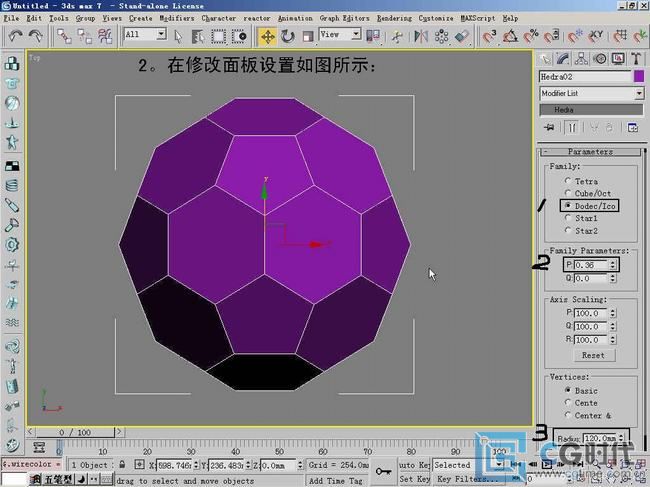Open the Graph Editors menu

tap(344, 18)
